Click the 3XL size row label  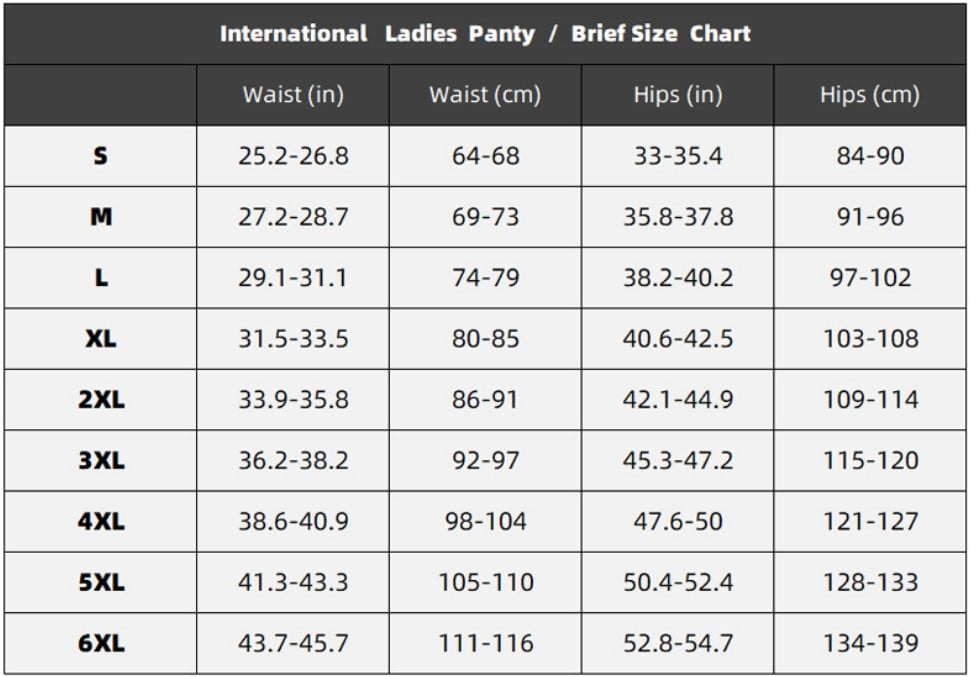click(101, 460)
